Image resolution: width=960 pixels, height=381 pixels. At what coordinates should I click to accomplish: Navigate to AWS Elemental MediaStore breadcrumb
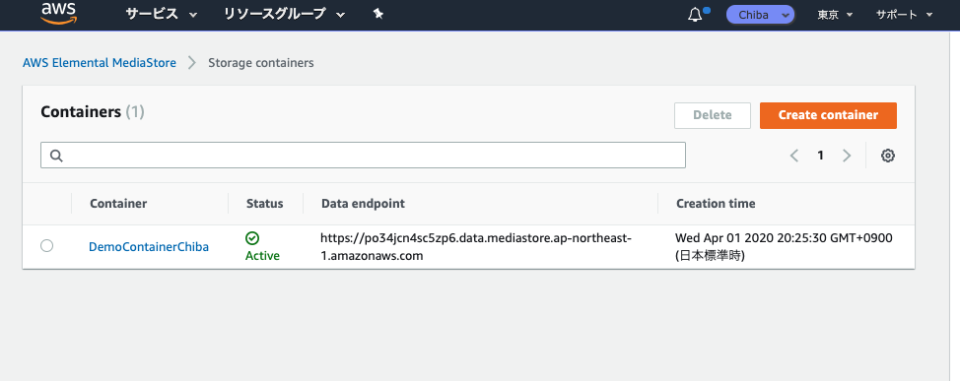(x=99, y=62)
